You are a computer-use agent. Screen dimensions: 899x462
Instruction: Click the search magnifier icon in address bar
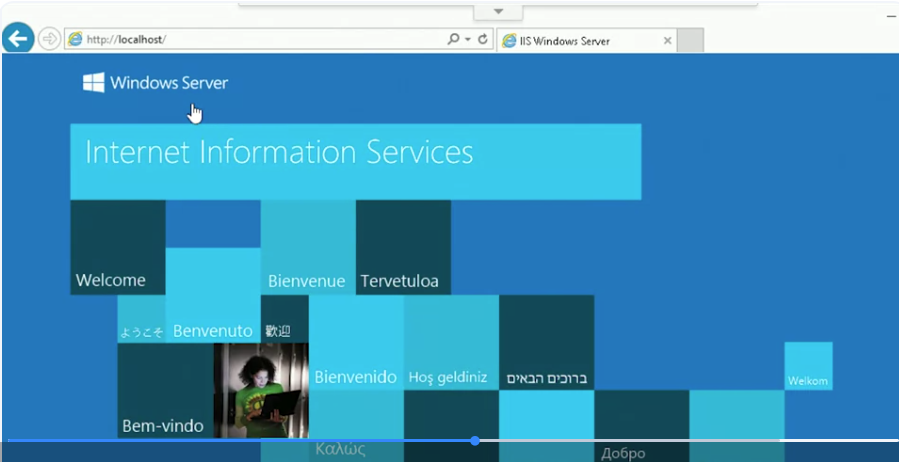[453, 39]
